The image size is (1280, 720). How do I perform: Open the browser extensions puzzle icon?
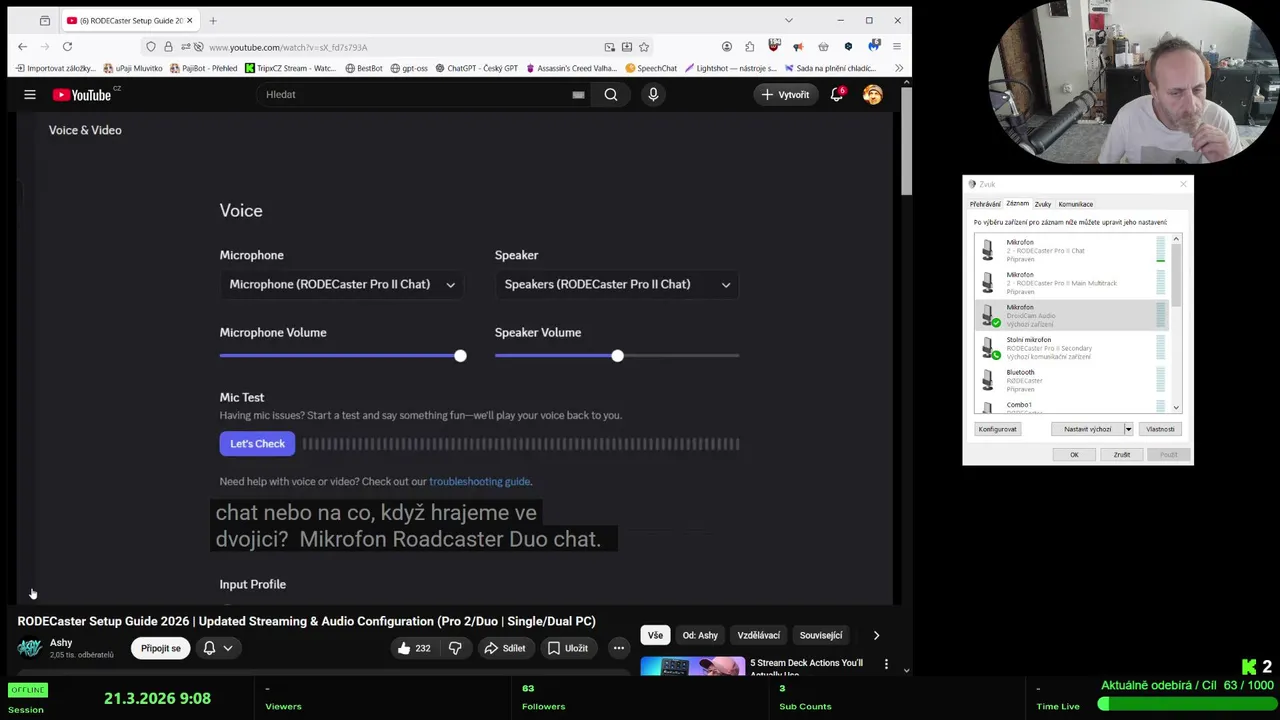(x=750, y=47)
